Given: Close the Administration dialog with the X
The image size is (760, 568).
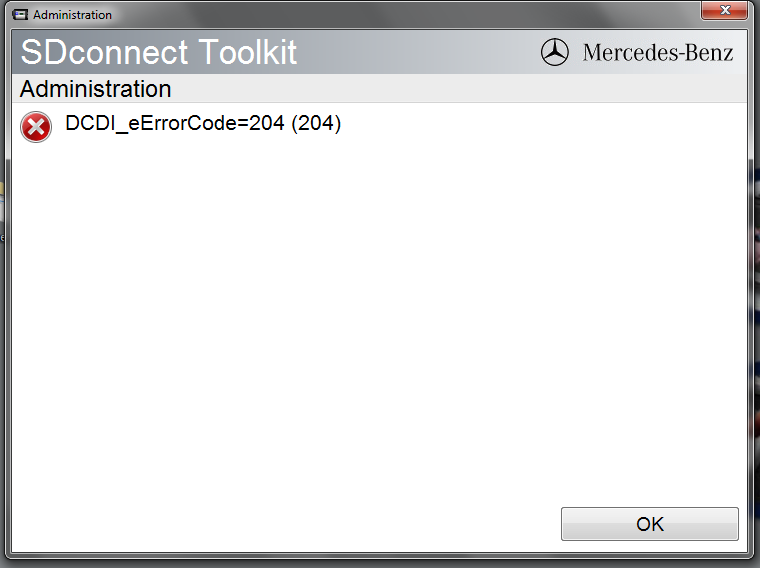Looking at the screenshot, I should tap(724, 10).
